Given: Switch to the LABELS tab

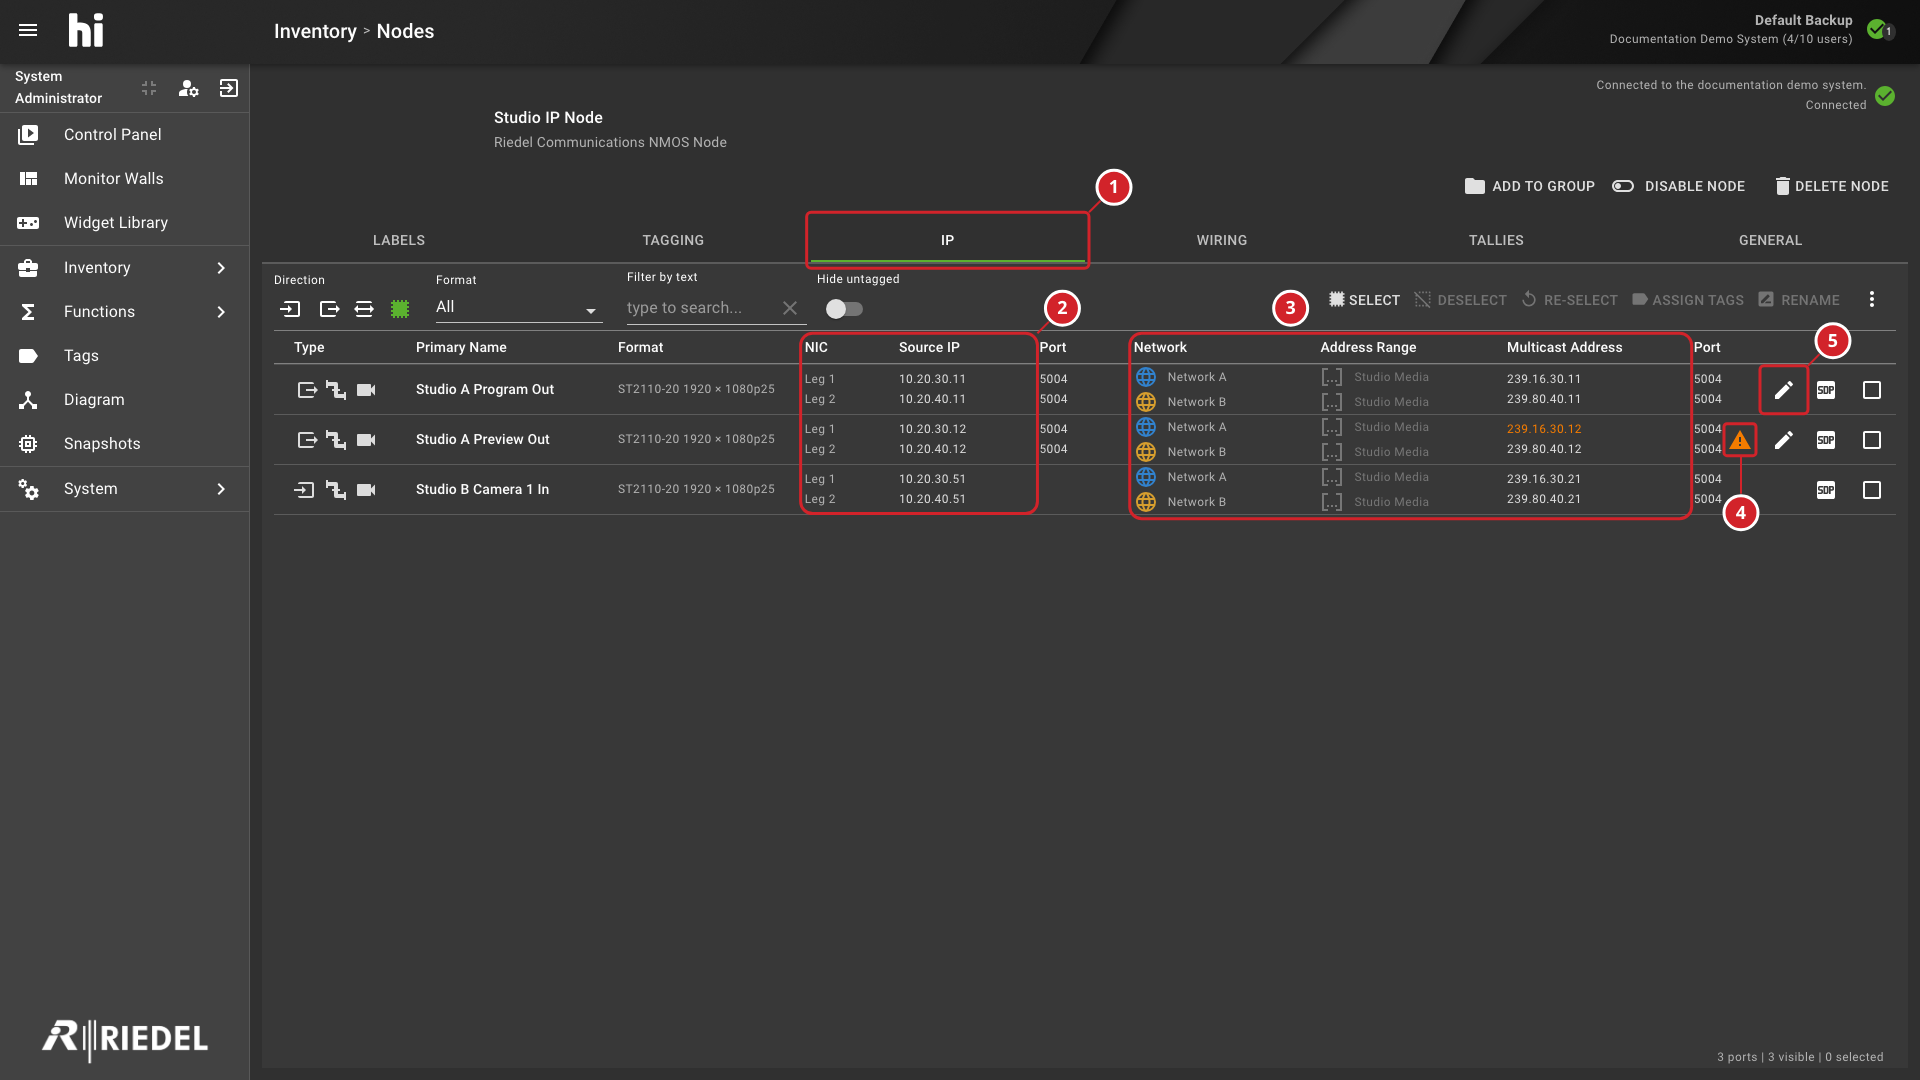Looking at the screenshot, I should (399, 240).
